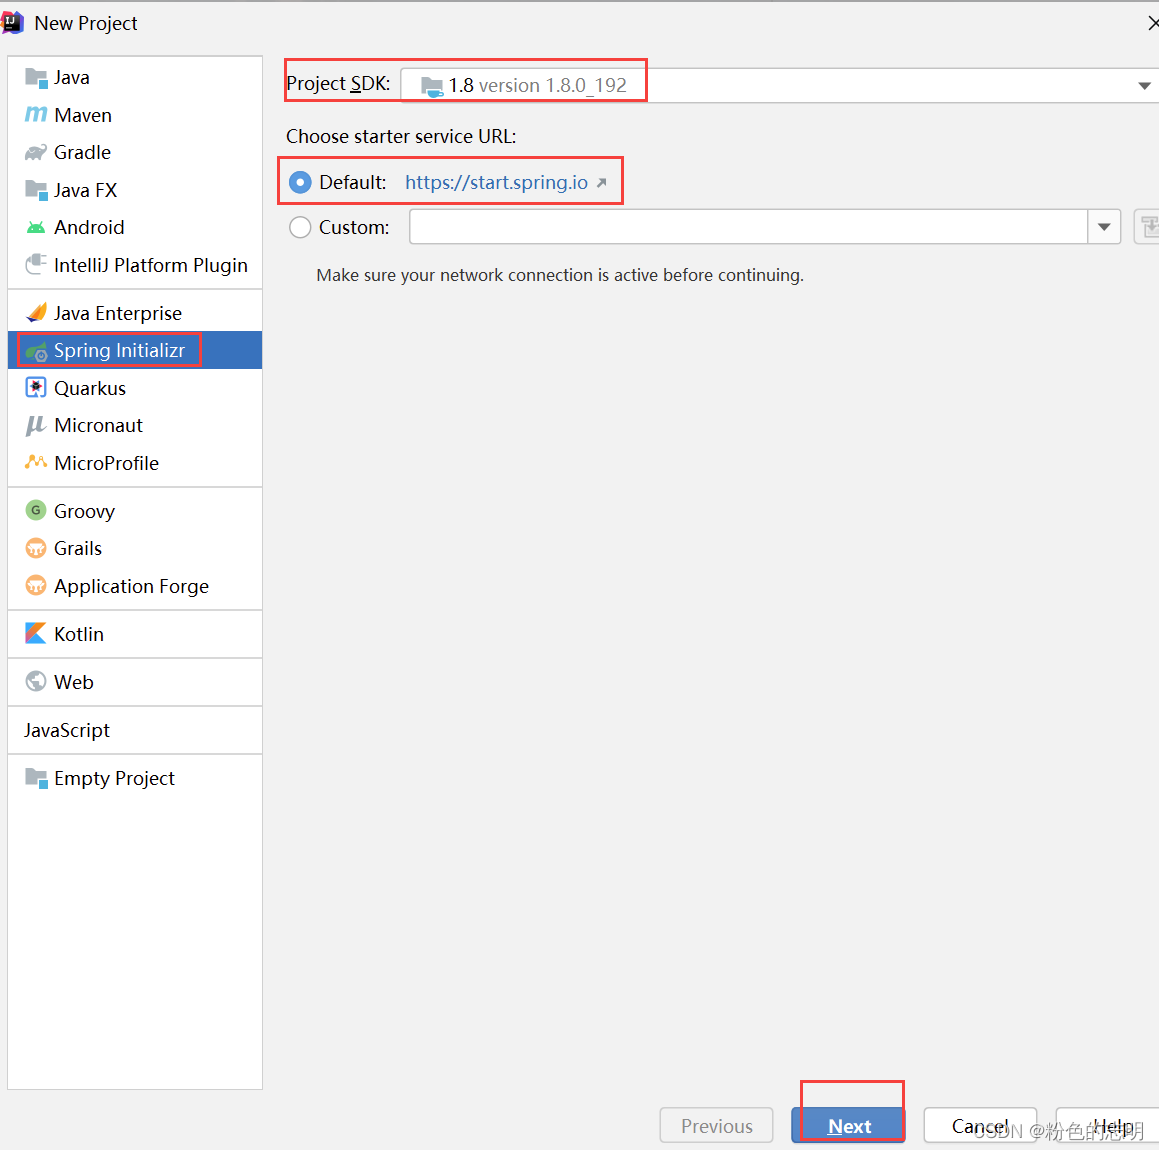Select Spring Initializr project type
This screenshot has height=1150, width=1159.
click(x=135, y=350)
